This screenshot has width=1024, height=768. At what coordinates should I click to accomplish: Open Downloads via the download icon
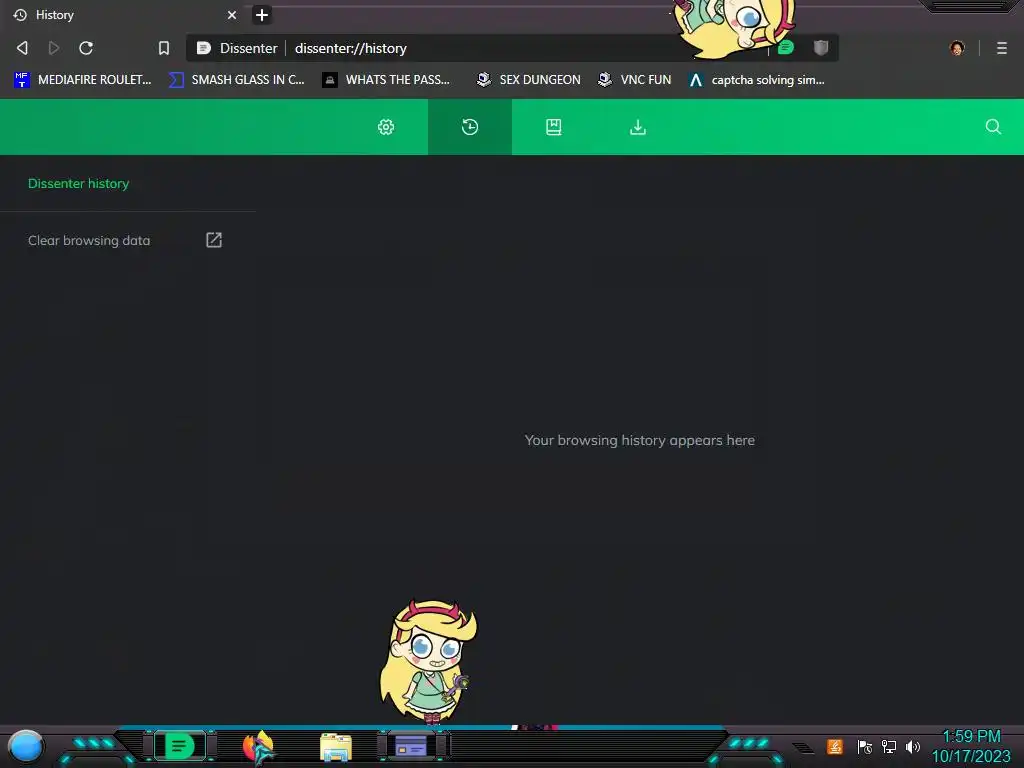click(x=638, y=127)
